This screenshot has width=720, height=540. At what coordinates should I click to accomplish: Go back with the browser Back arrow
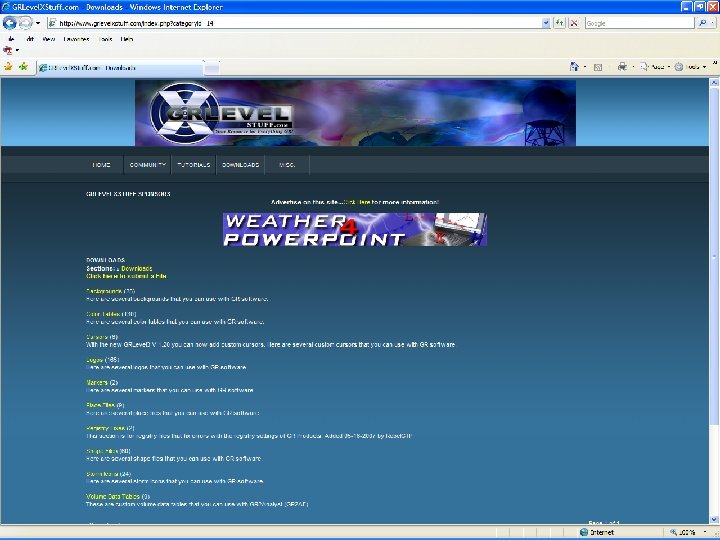(x=10, y=22)
